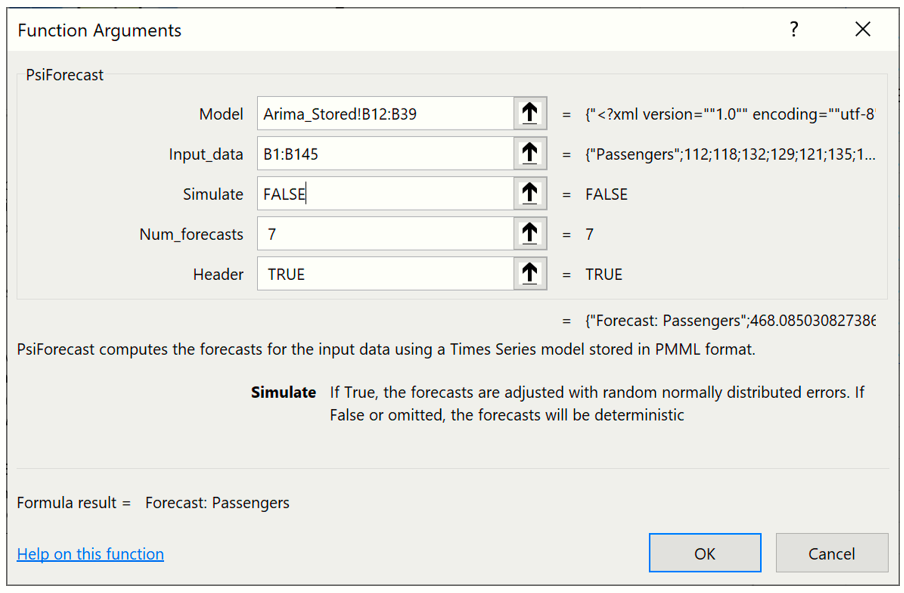Open the Help on this function link
The height and width of the screenshot is (593, 904).
[x=90, y=554]
